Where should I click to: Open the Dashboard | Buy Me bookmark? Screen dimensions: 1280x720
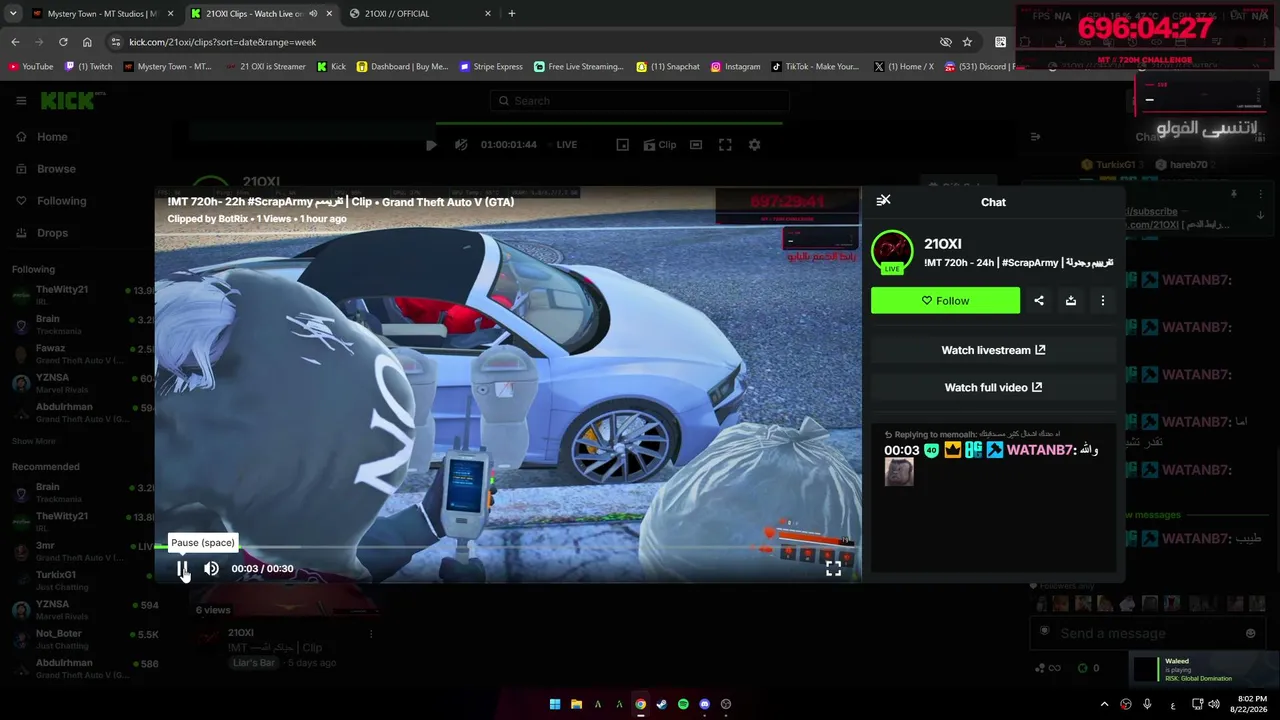click(403, 67)
